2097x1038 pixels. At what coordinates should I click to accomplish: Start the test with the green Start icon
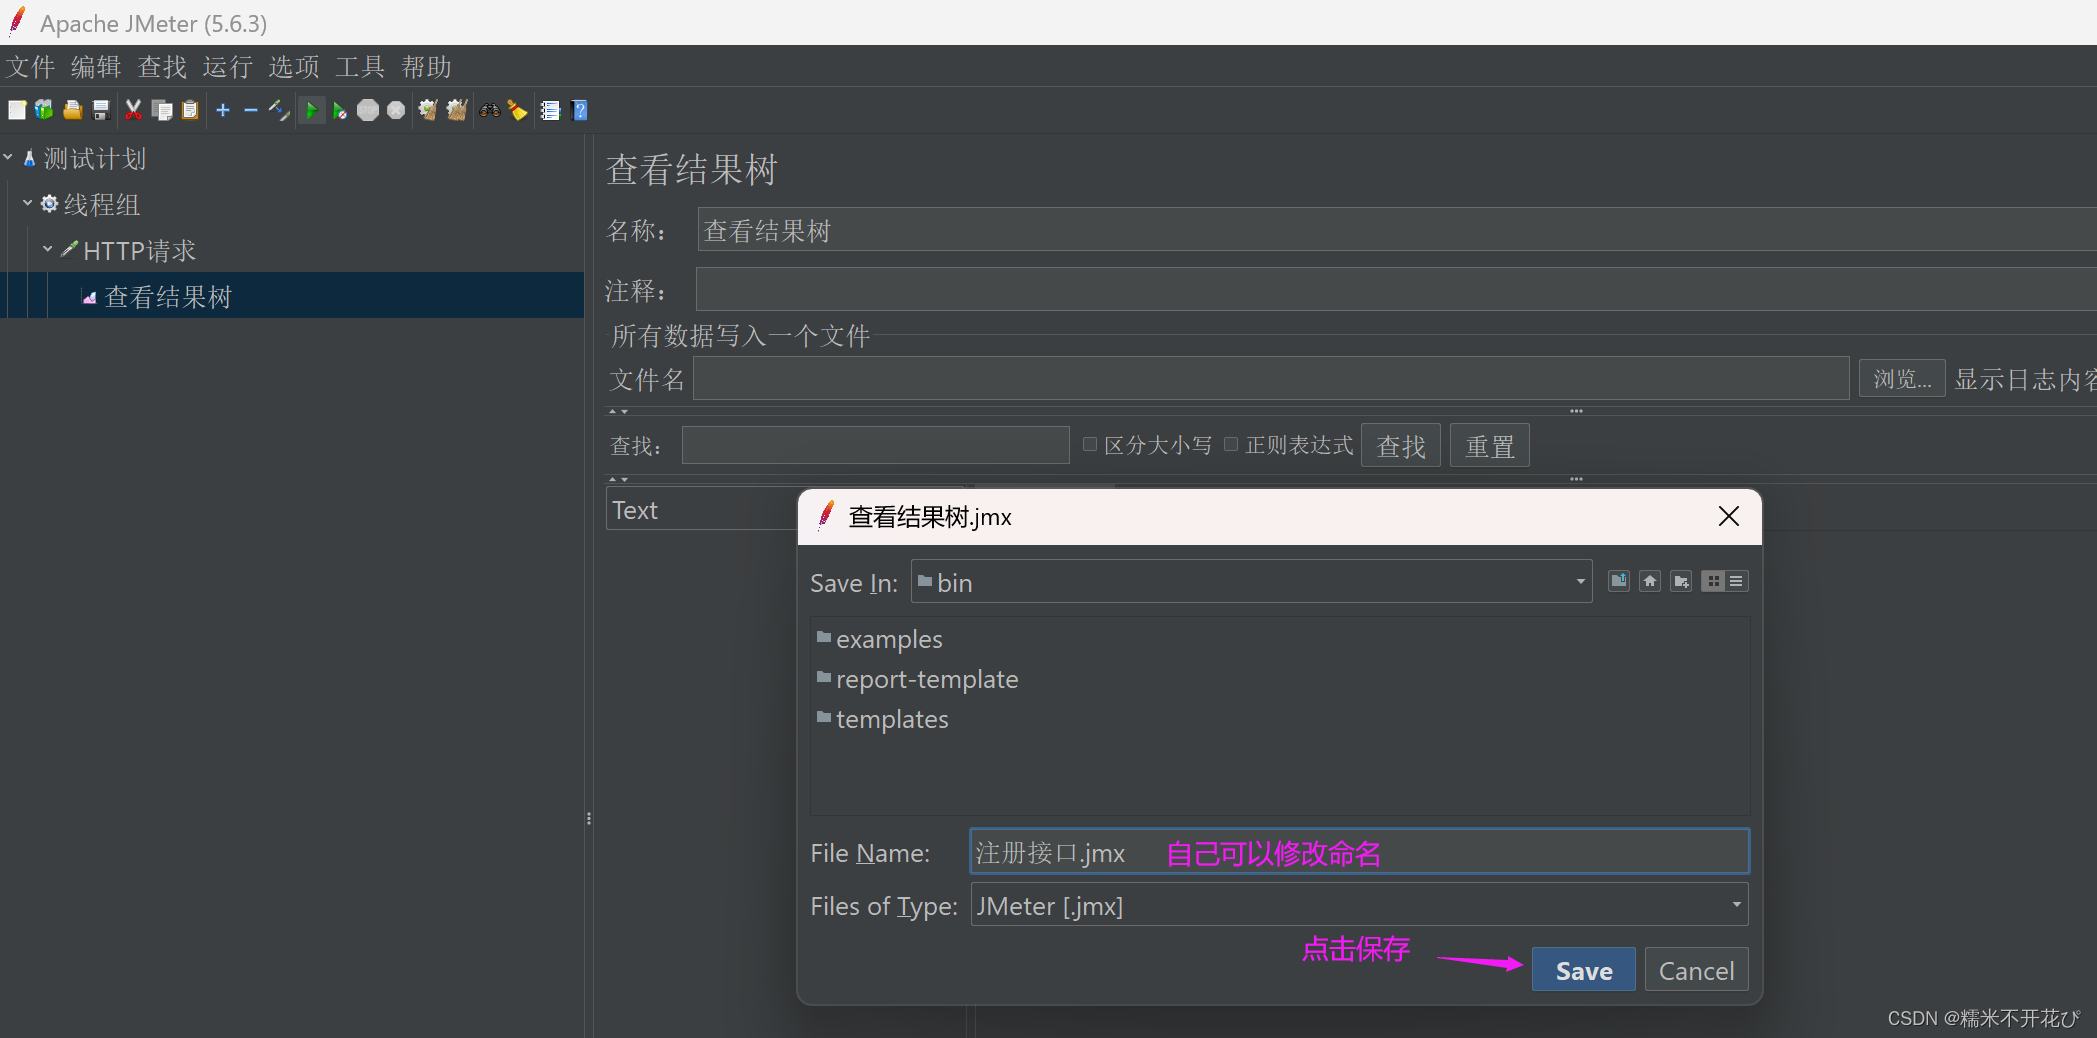point(312,110)
